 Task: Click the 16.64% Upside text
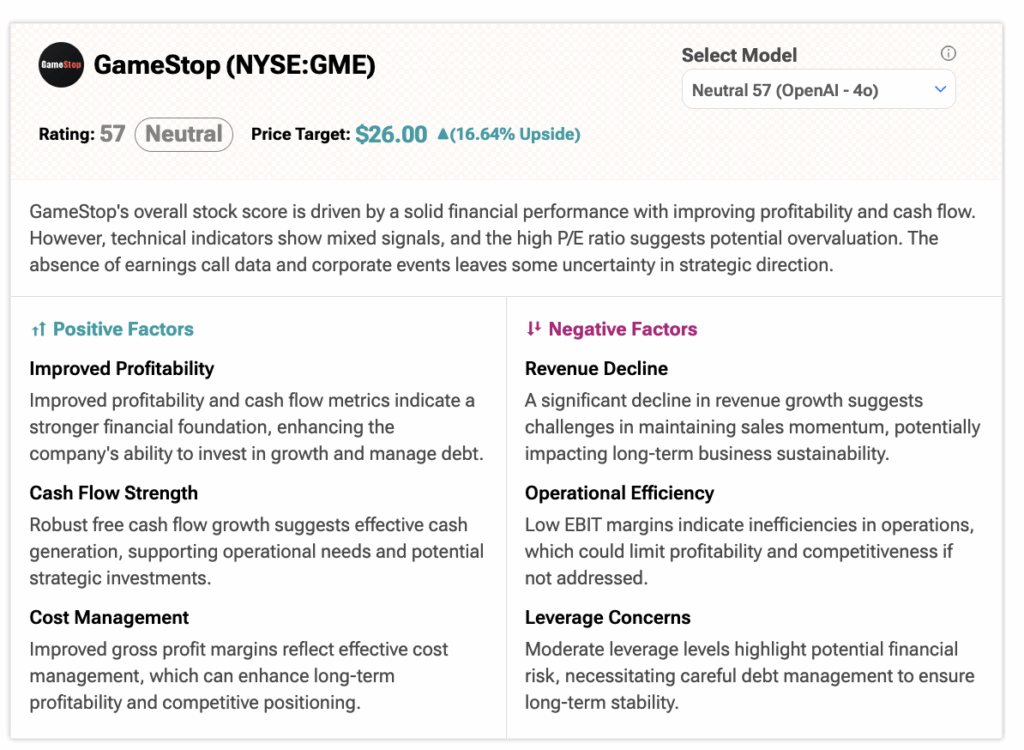point(515,134)
